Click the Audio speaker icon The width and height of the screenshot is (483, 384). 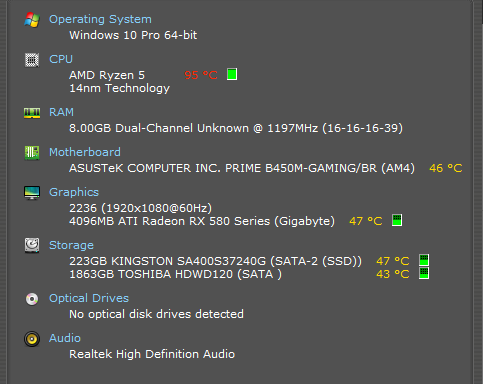(32, 339)
